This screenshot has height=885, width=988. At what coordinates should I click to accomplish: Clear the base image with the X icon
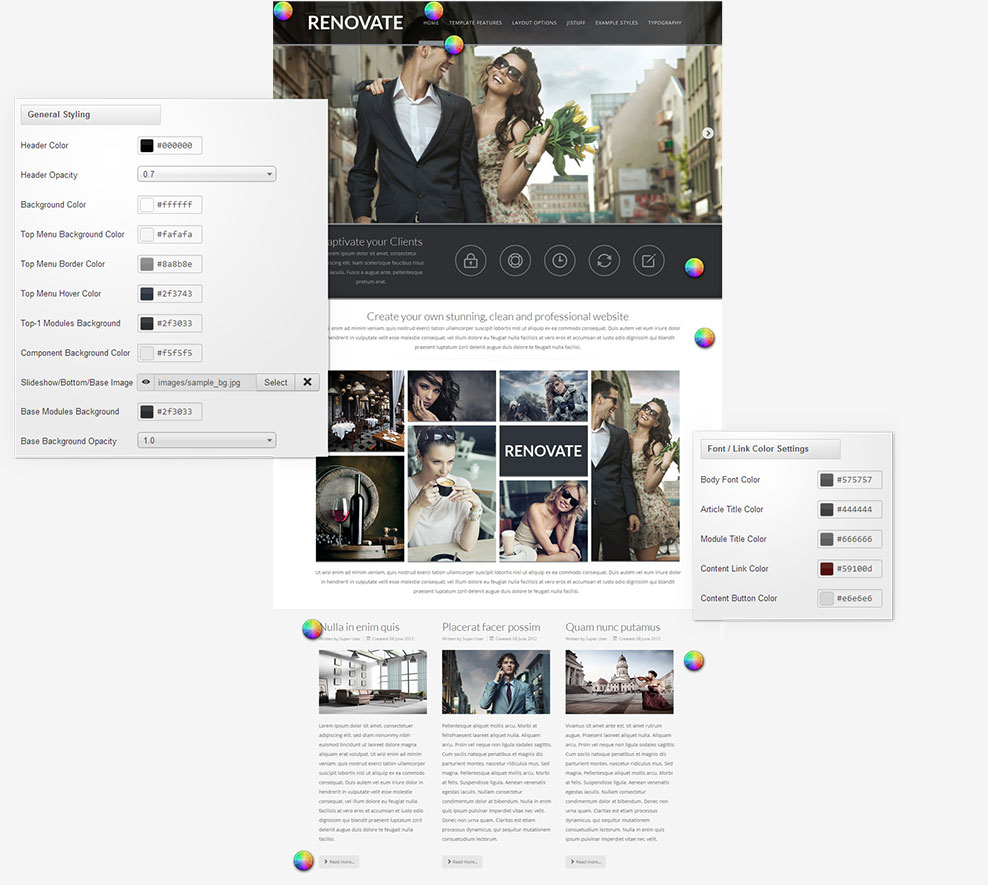click(x=307, y=382)
